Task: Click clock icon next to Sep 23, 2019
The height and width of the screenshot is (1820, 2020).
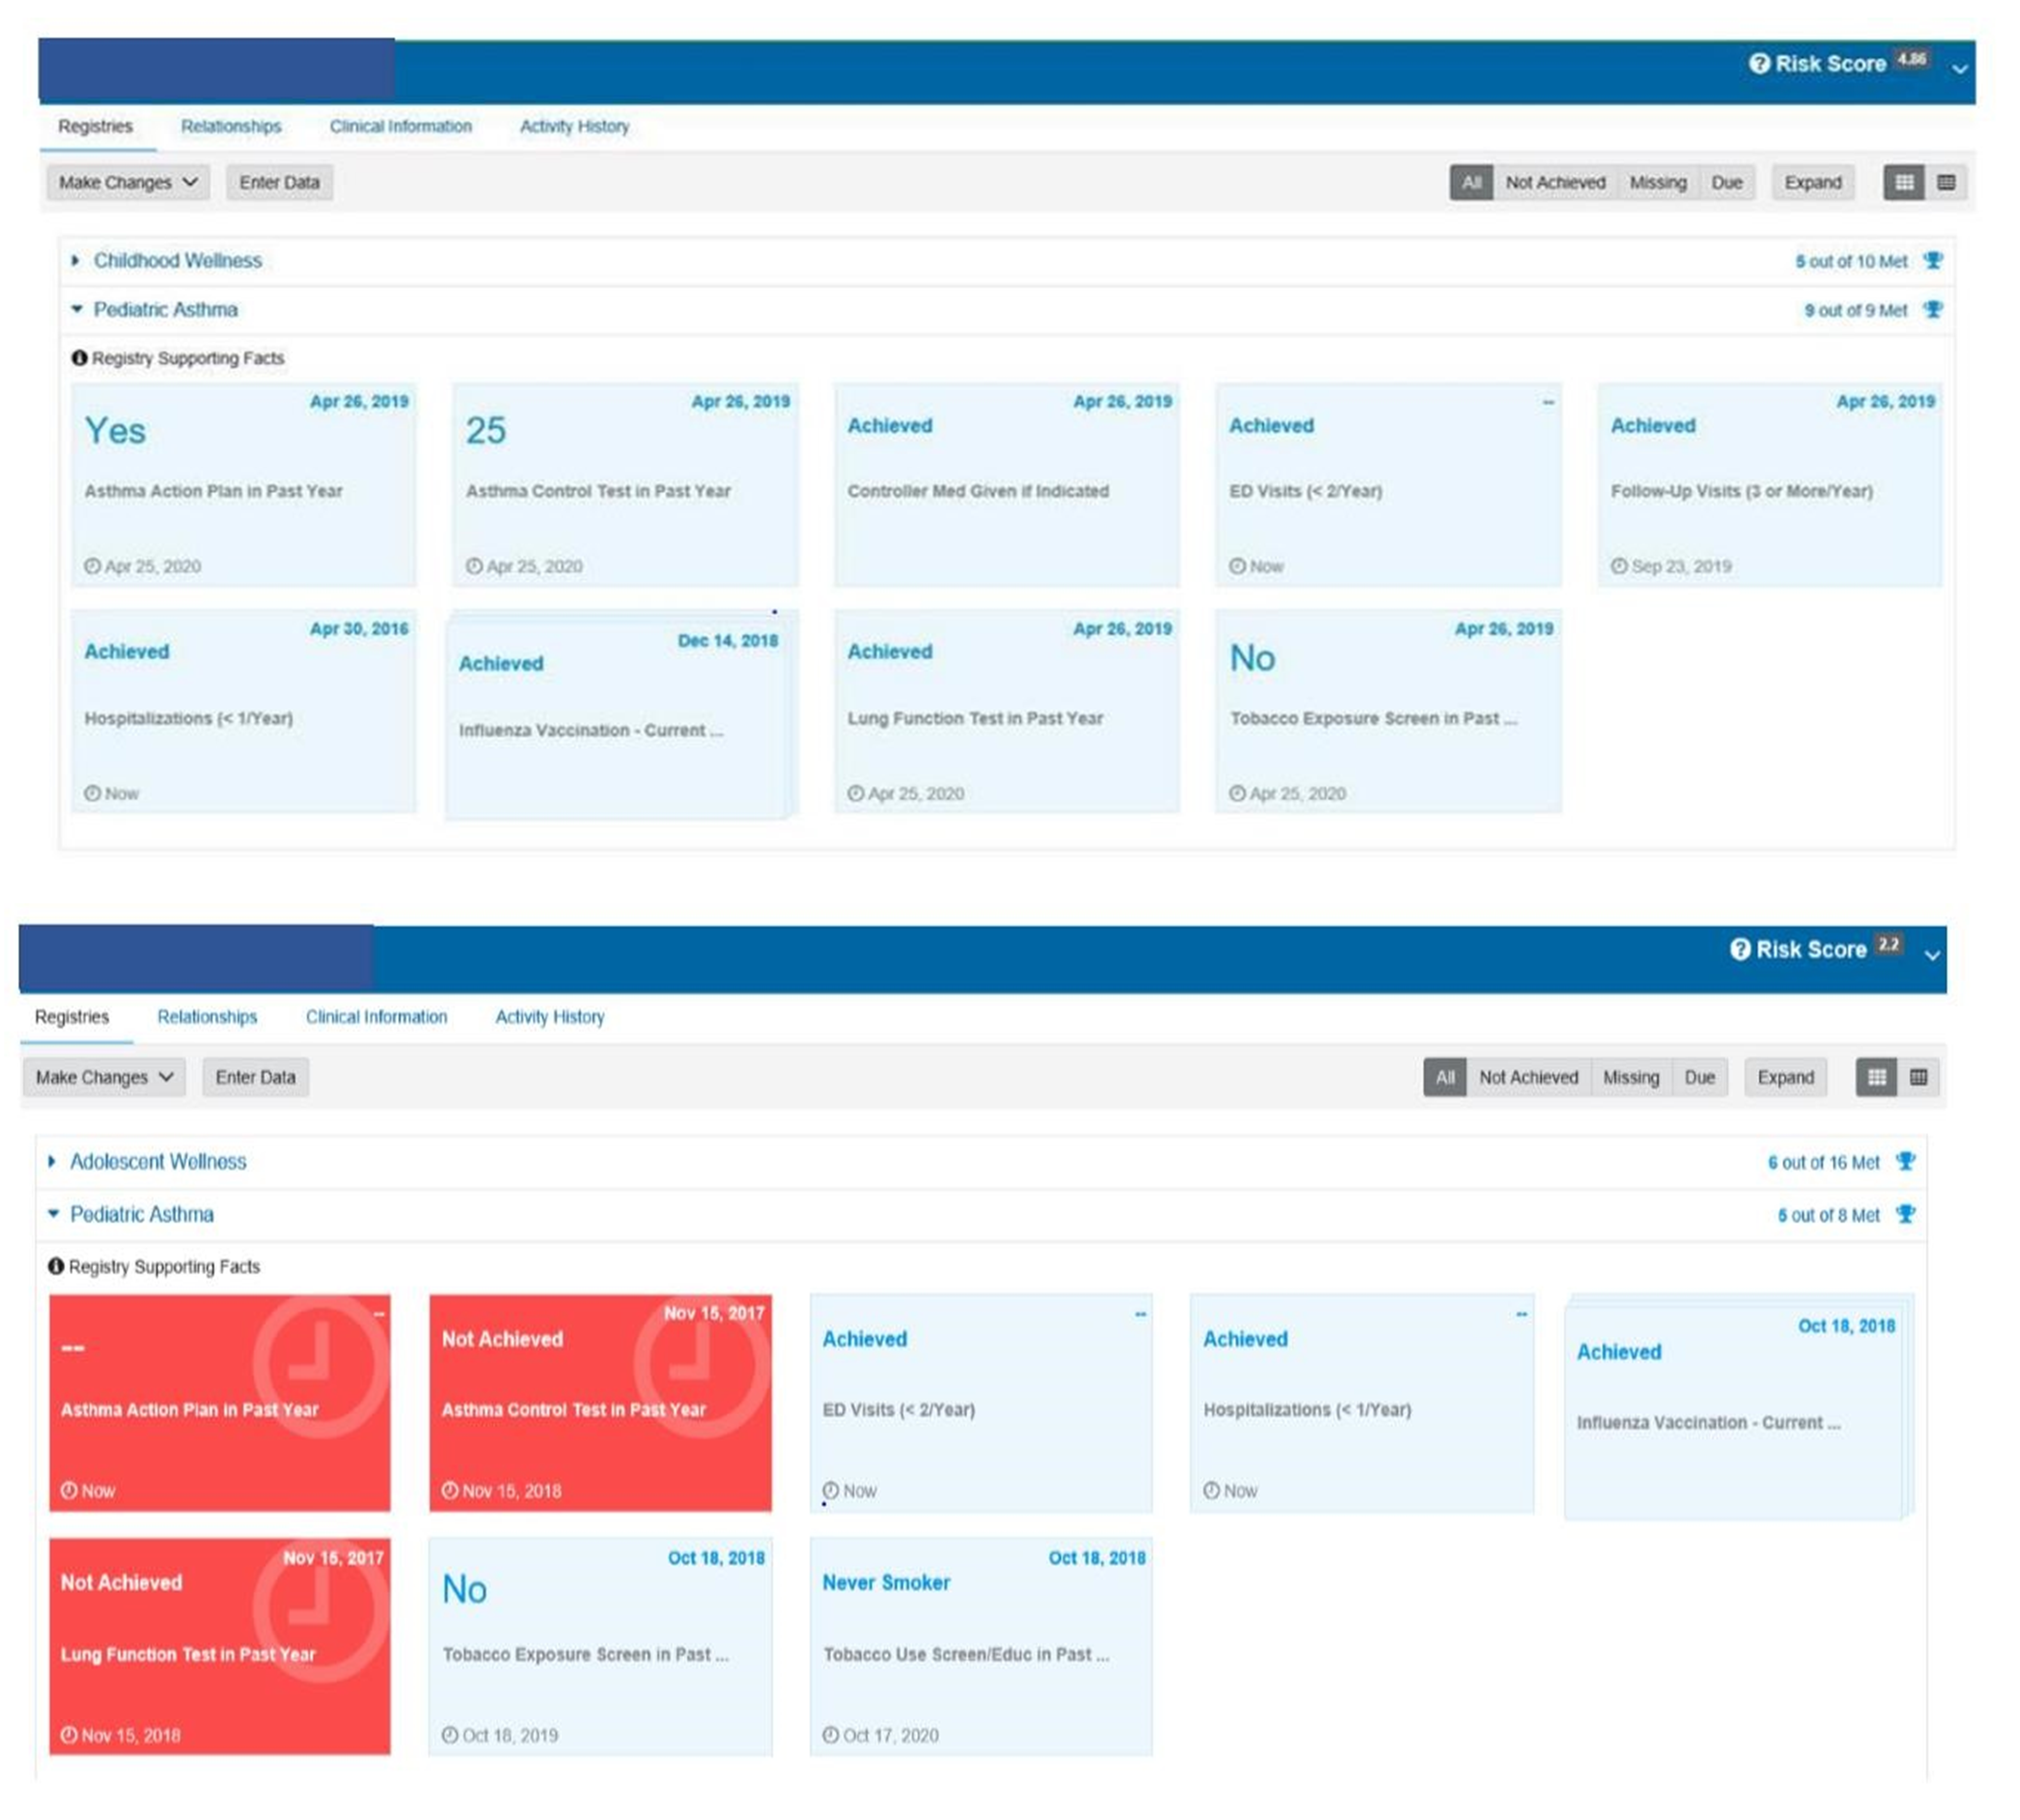Action: (1619, 566)
